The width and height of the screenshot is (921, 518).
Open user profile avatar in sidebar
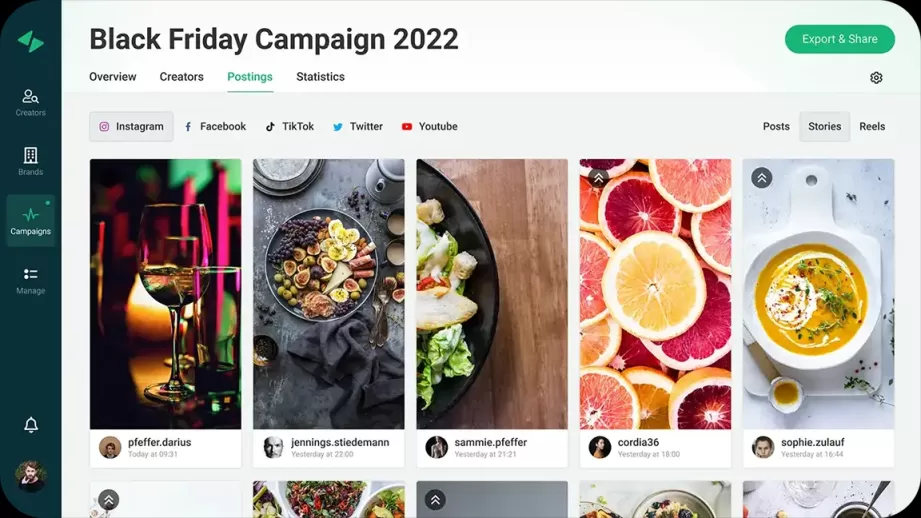(x=31, y=476)
